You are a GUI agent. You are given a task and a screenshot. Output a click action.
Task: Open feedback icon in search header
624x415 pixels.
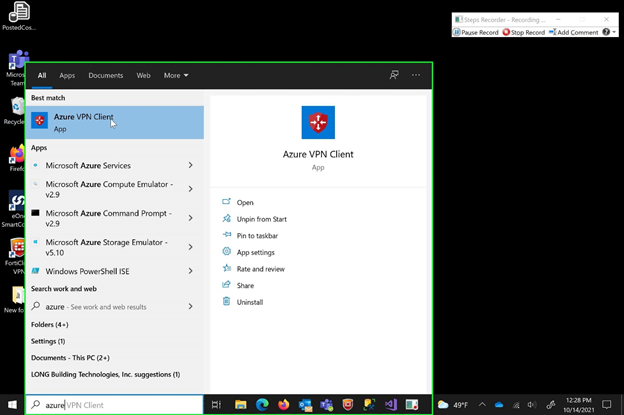pos(394,75)
